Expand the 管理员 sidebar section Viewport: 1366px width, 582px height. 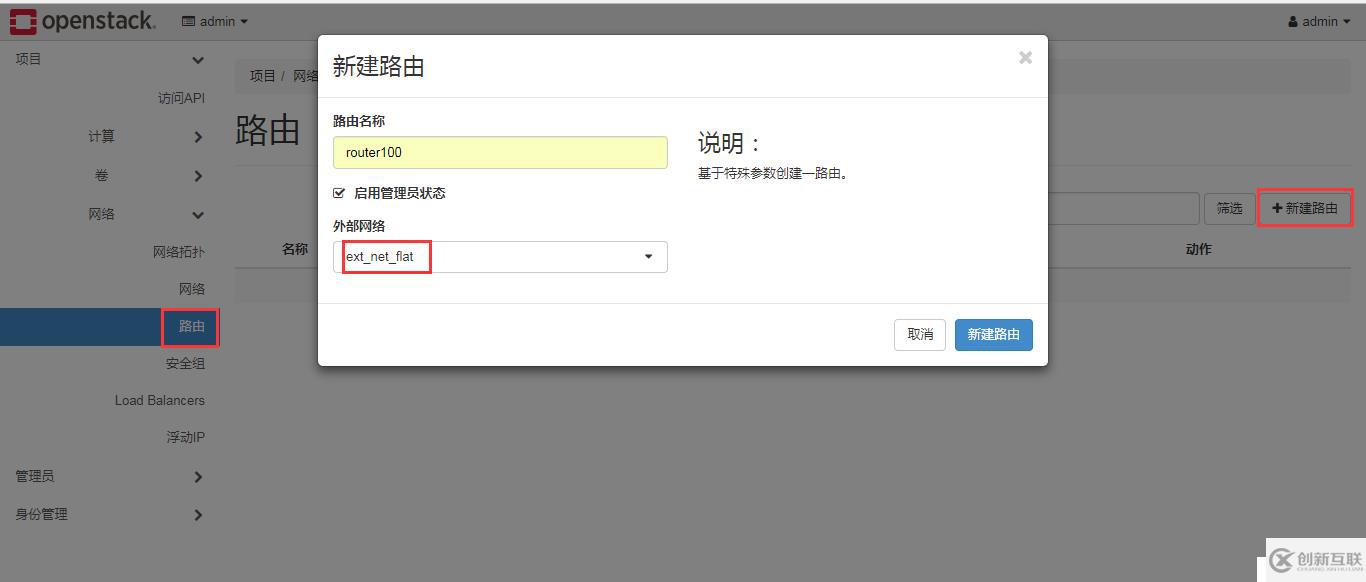click(x=108, y=476)
